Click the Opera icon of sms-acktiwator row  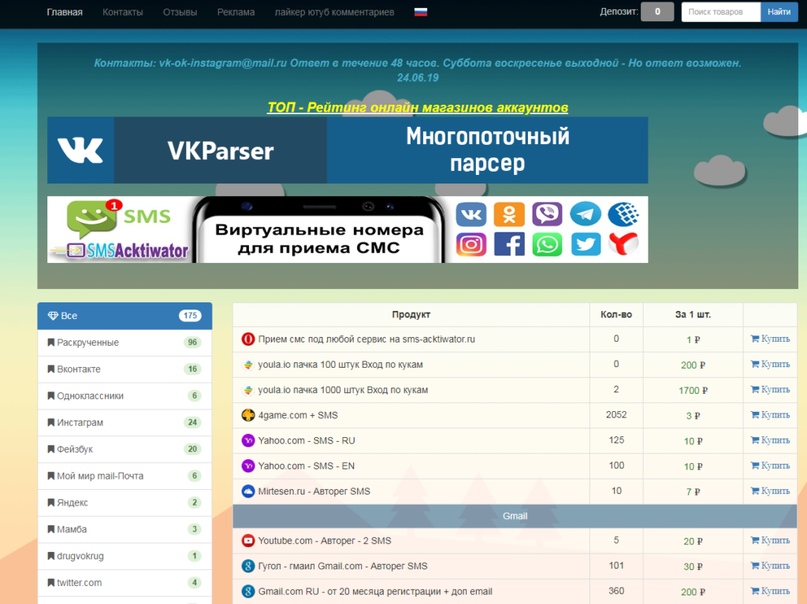[248, 339]
